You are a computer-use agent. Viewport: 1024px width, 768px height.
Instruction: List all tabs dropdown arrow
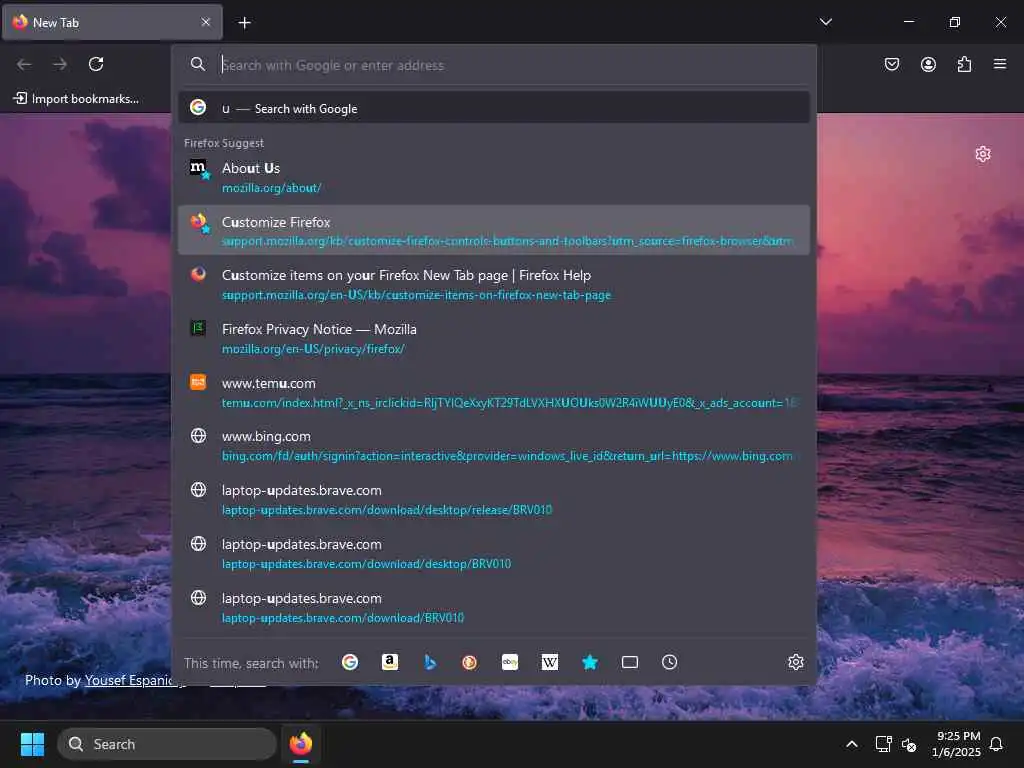click(x=825, y=22)
